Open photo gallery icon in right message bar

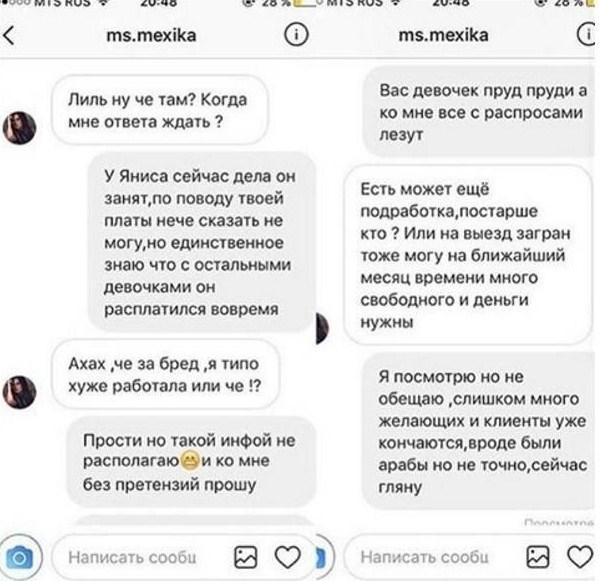[538, 557]
